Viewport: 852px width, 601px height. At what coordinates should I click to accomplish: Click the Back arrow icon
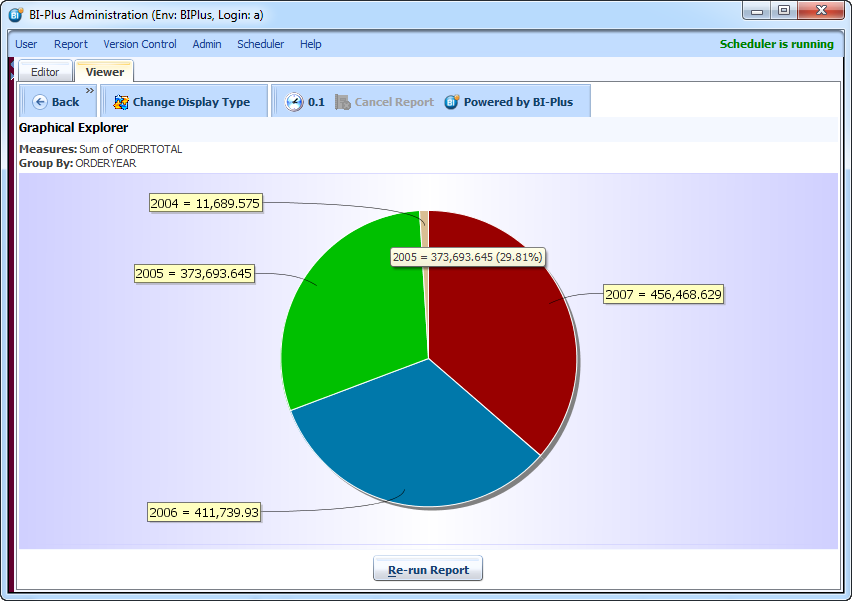[x=40, y=102]
